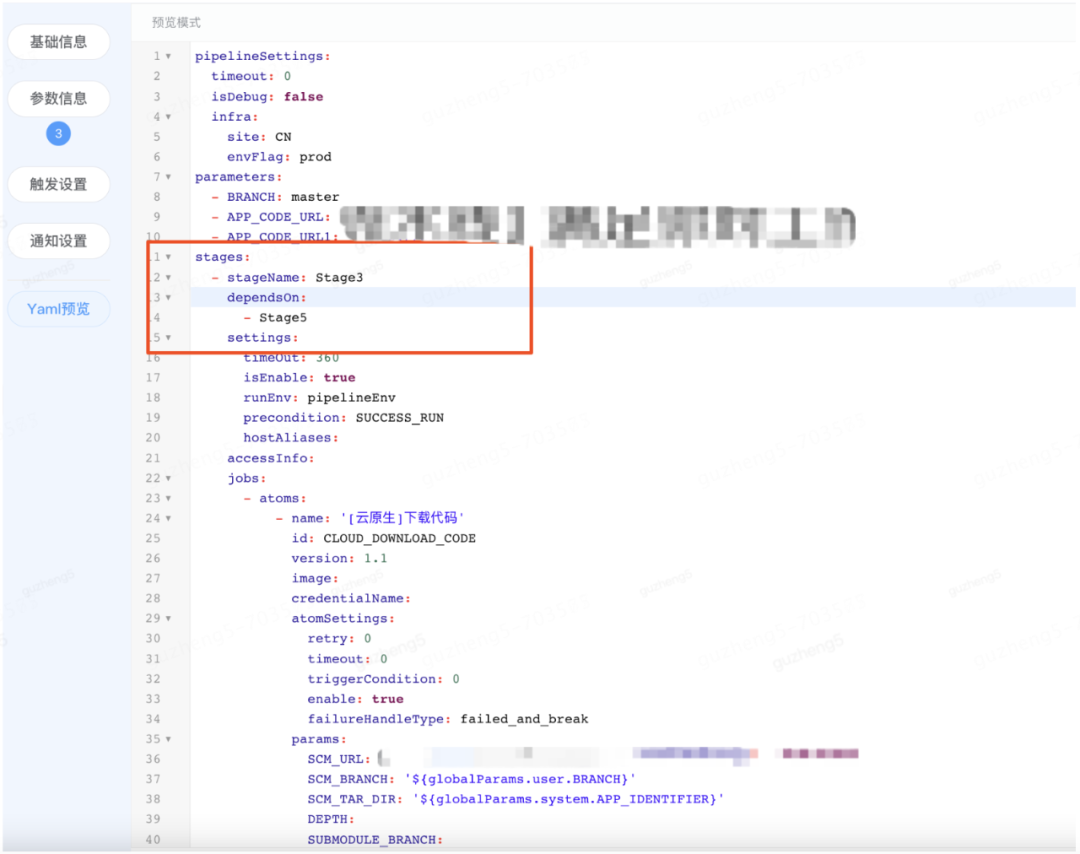Collapse the stages block fold arrow

click(x=168, y=257)
